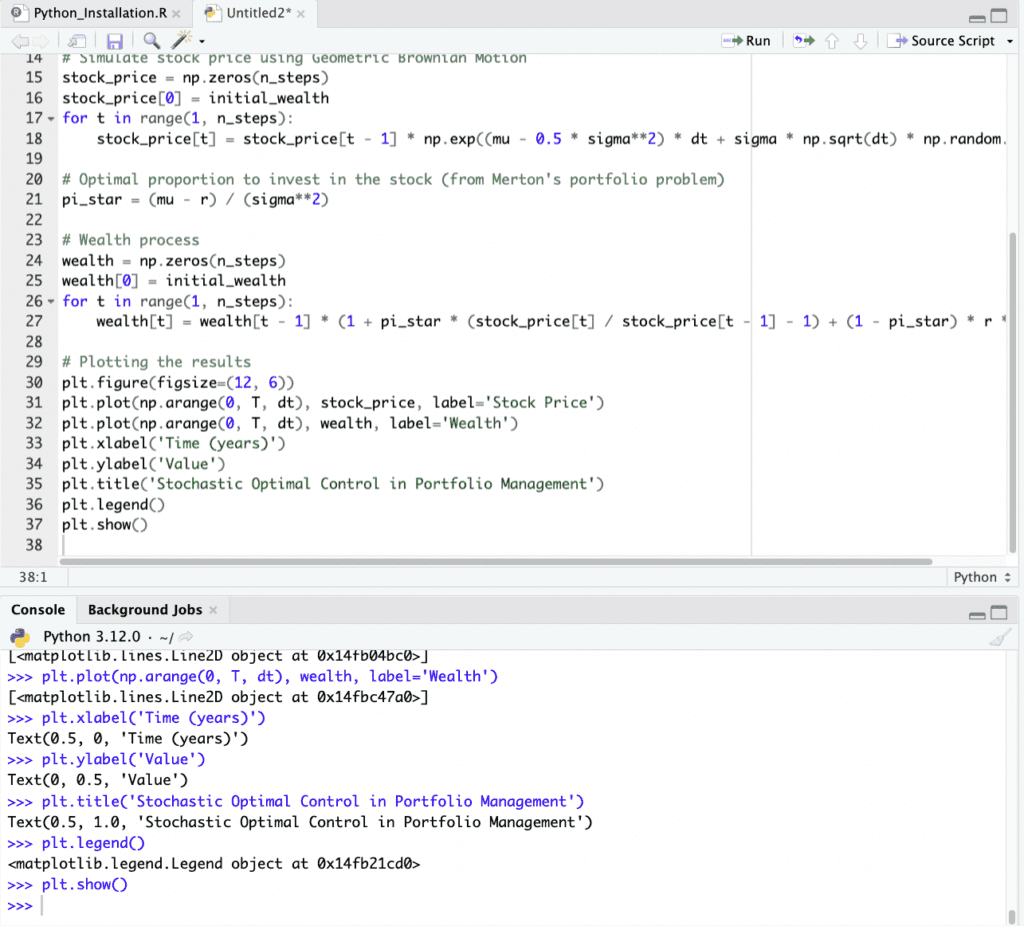
Task: Go to previous section with up arrow
Action: point(832,41)
